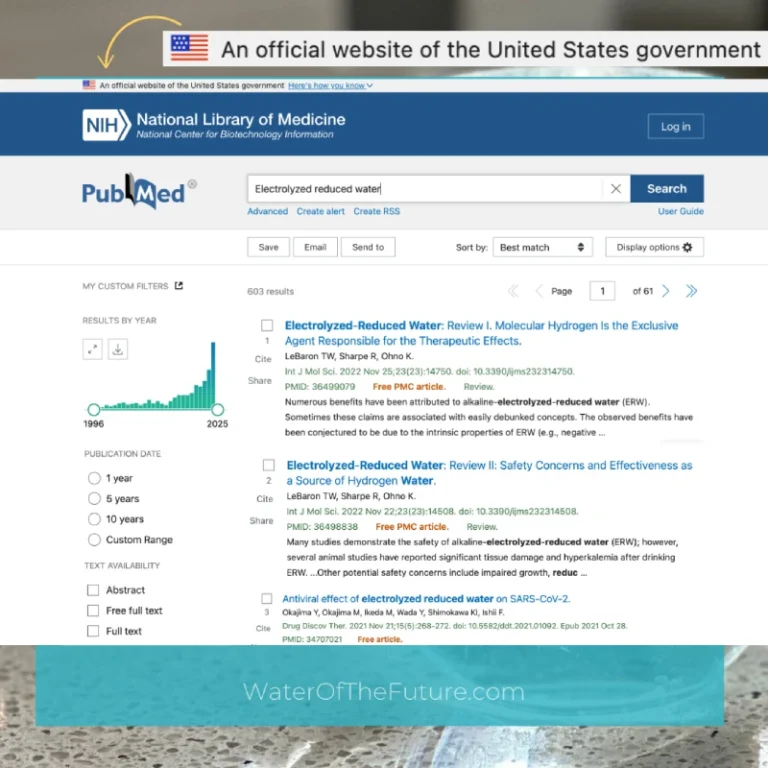This screenshot has width=768, height=768.
Task: Open the Send to menu
Action: click(368, 247)
